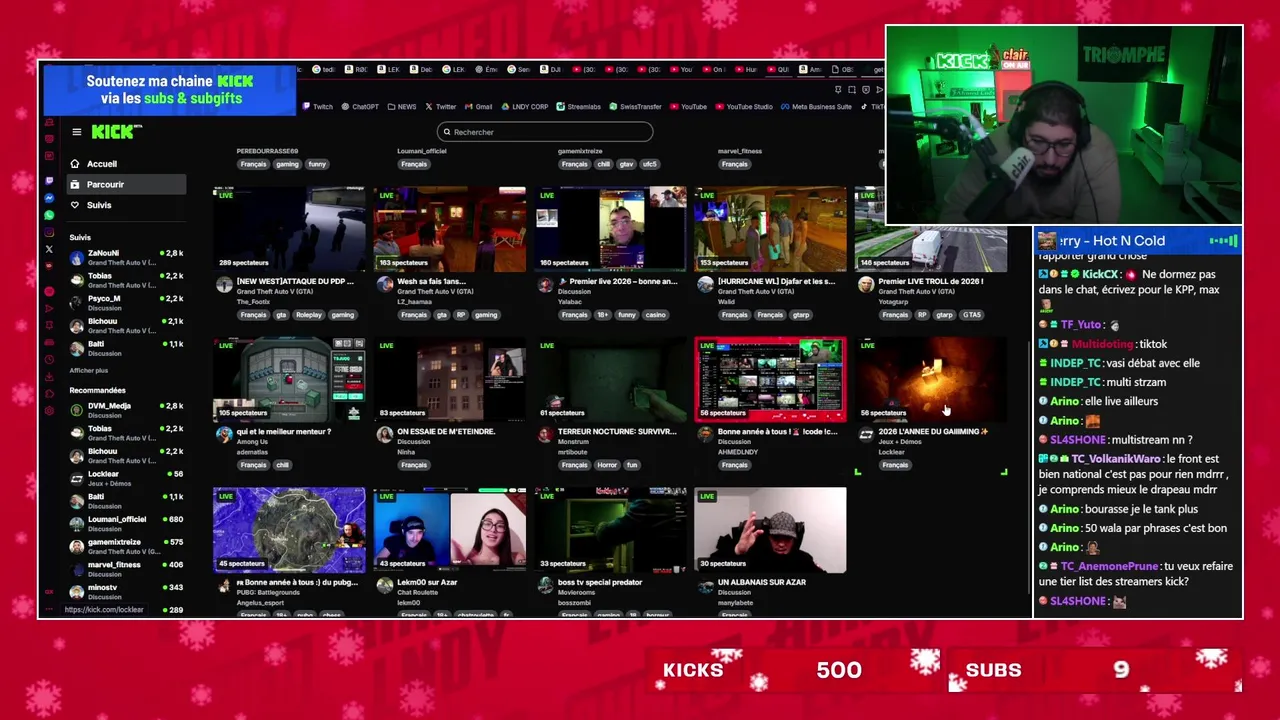Click ZaNouNi avatar in Suivis list

pos(76,258)
